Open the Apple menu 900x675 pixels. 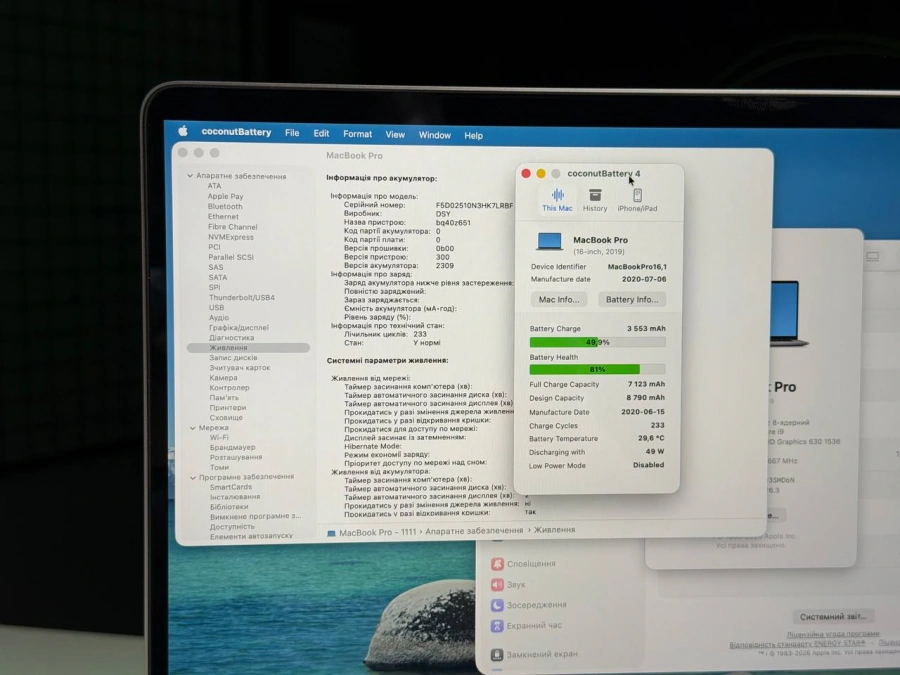tap(183, 131)
